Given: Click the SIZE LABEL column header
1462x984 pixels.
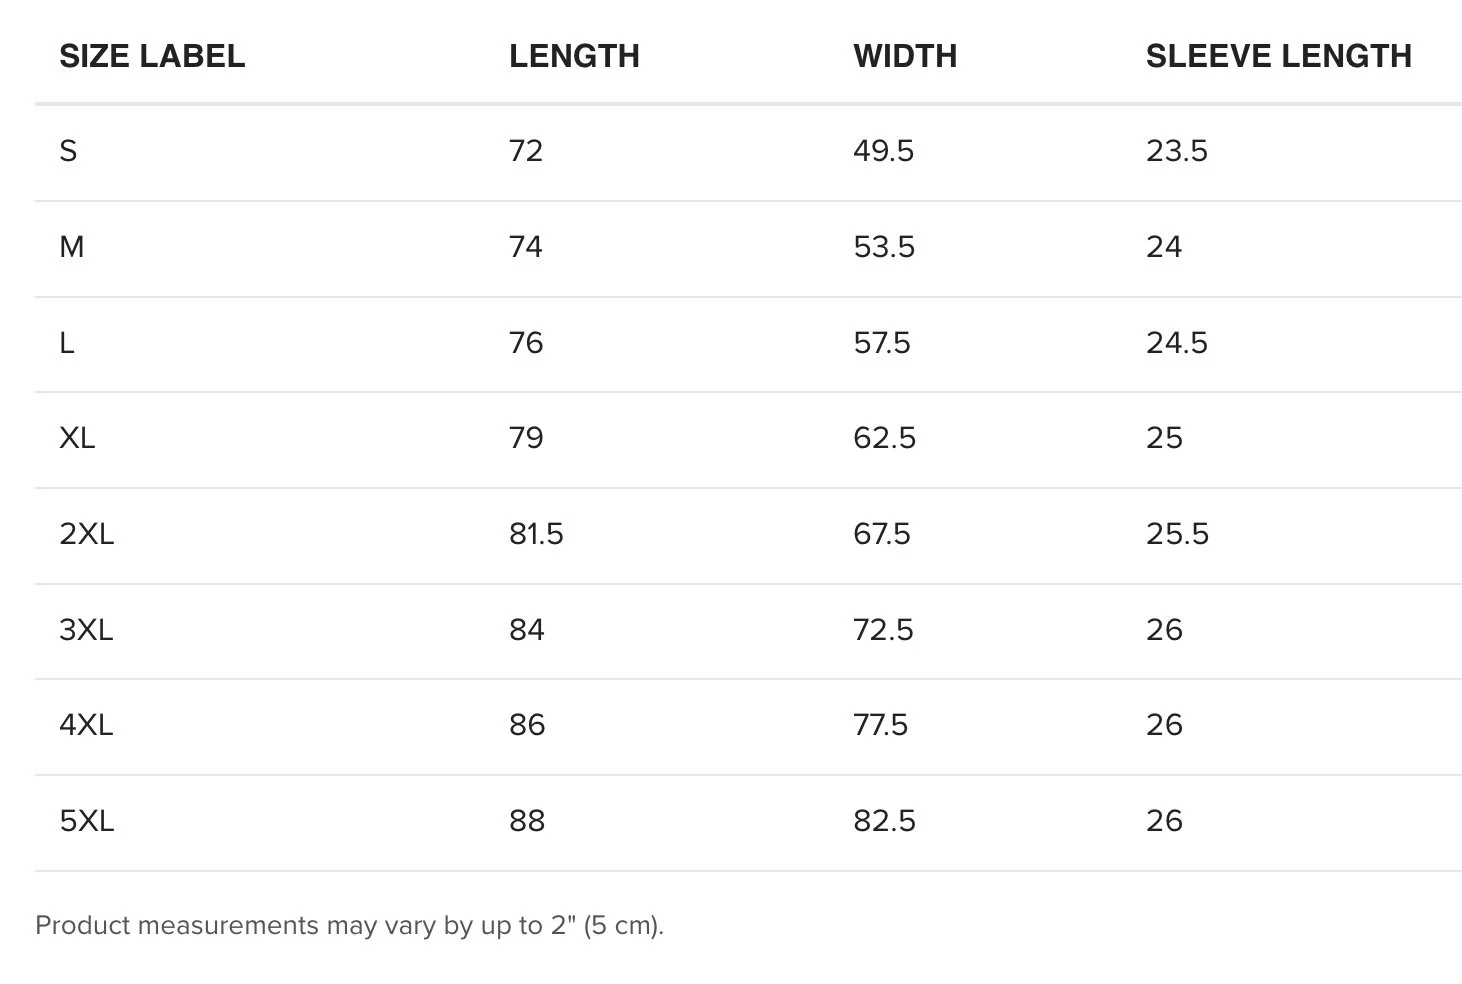Looking at the screenshot, I should coord(152,56).
